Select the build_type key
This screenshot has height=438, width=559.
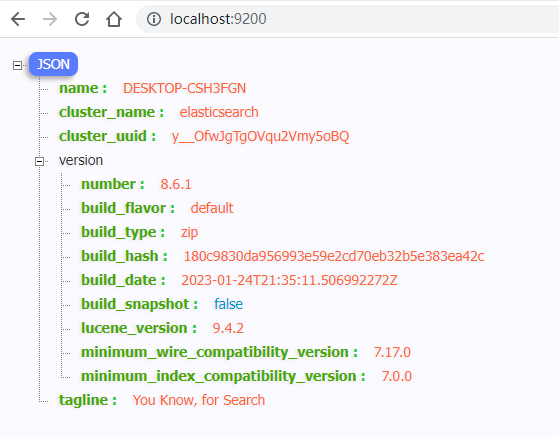pos(123,232)
